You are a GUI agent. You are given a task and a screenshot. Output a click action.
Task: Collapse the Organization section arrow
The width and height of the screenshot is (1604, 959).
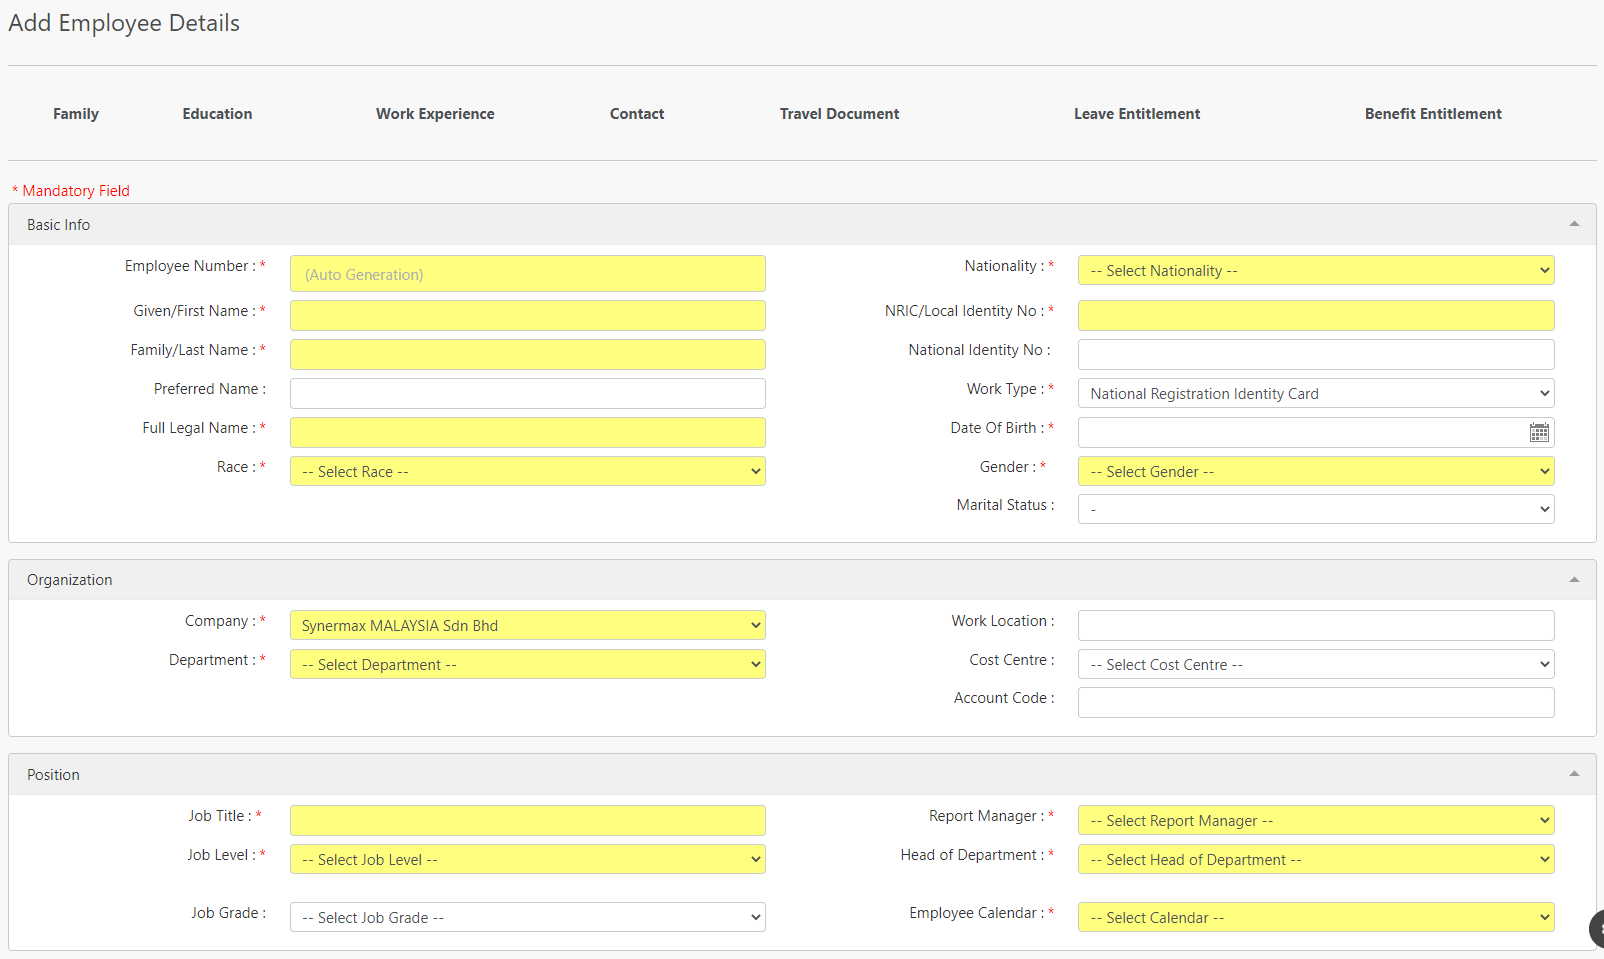coord(1574,579)
